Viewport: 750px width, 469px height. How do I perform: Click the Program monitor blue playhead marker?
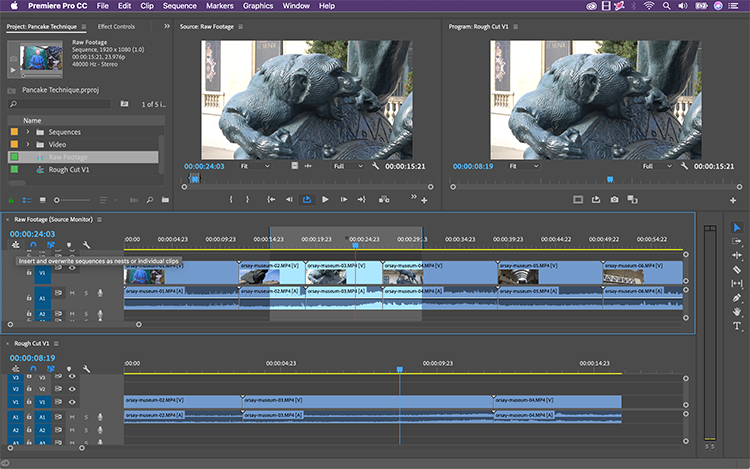point(609,179)
